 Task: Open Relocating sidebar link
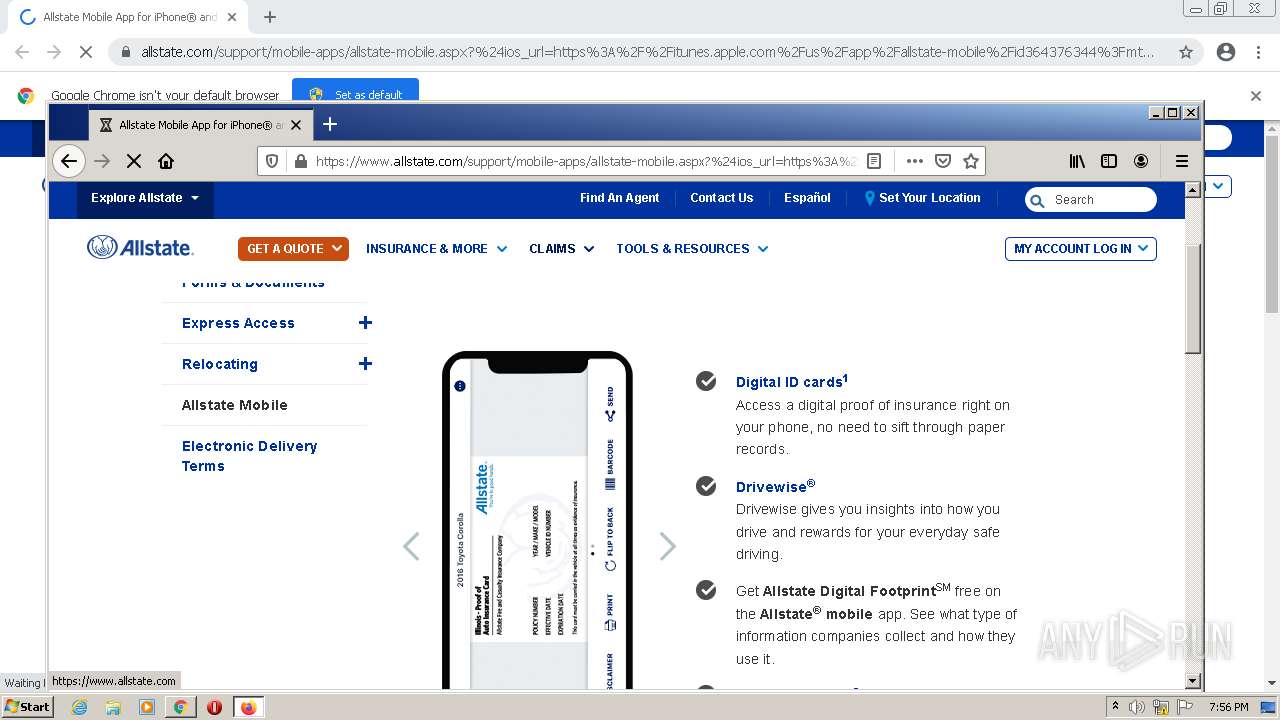[x=220, y=364]
